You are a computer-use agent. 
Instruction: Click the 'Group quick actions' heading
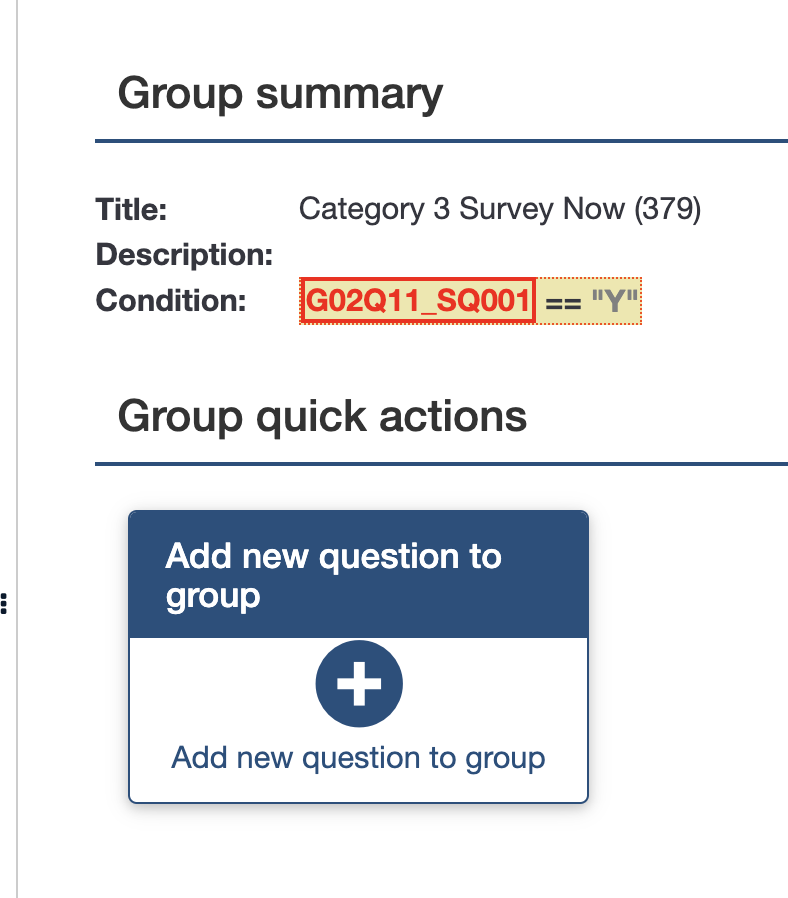coord(322,415)
